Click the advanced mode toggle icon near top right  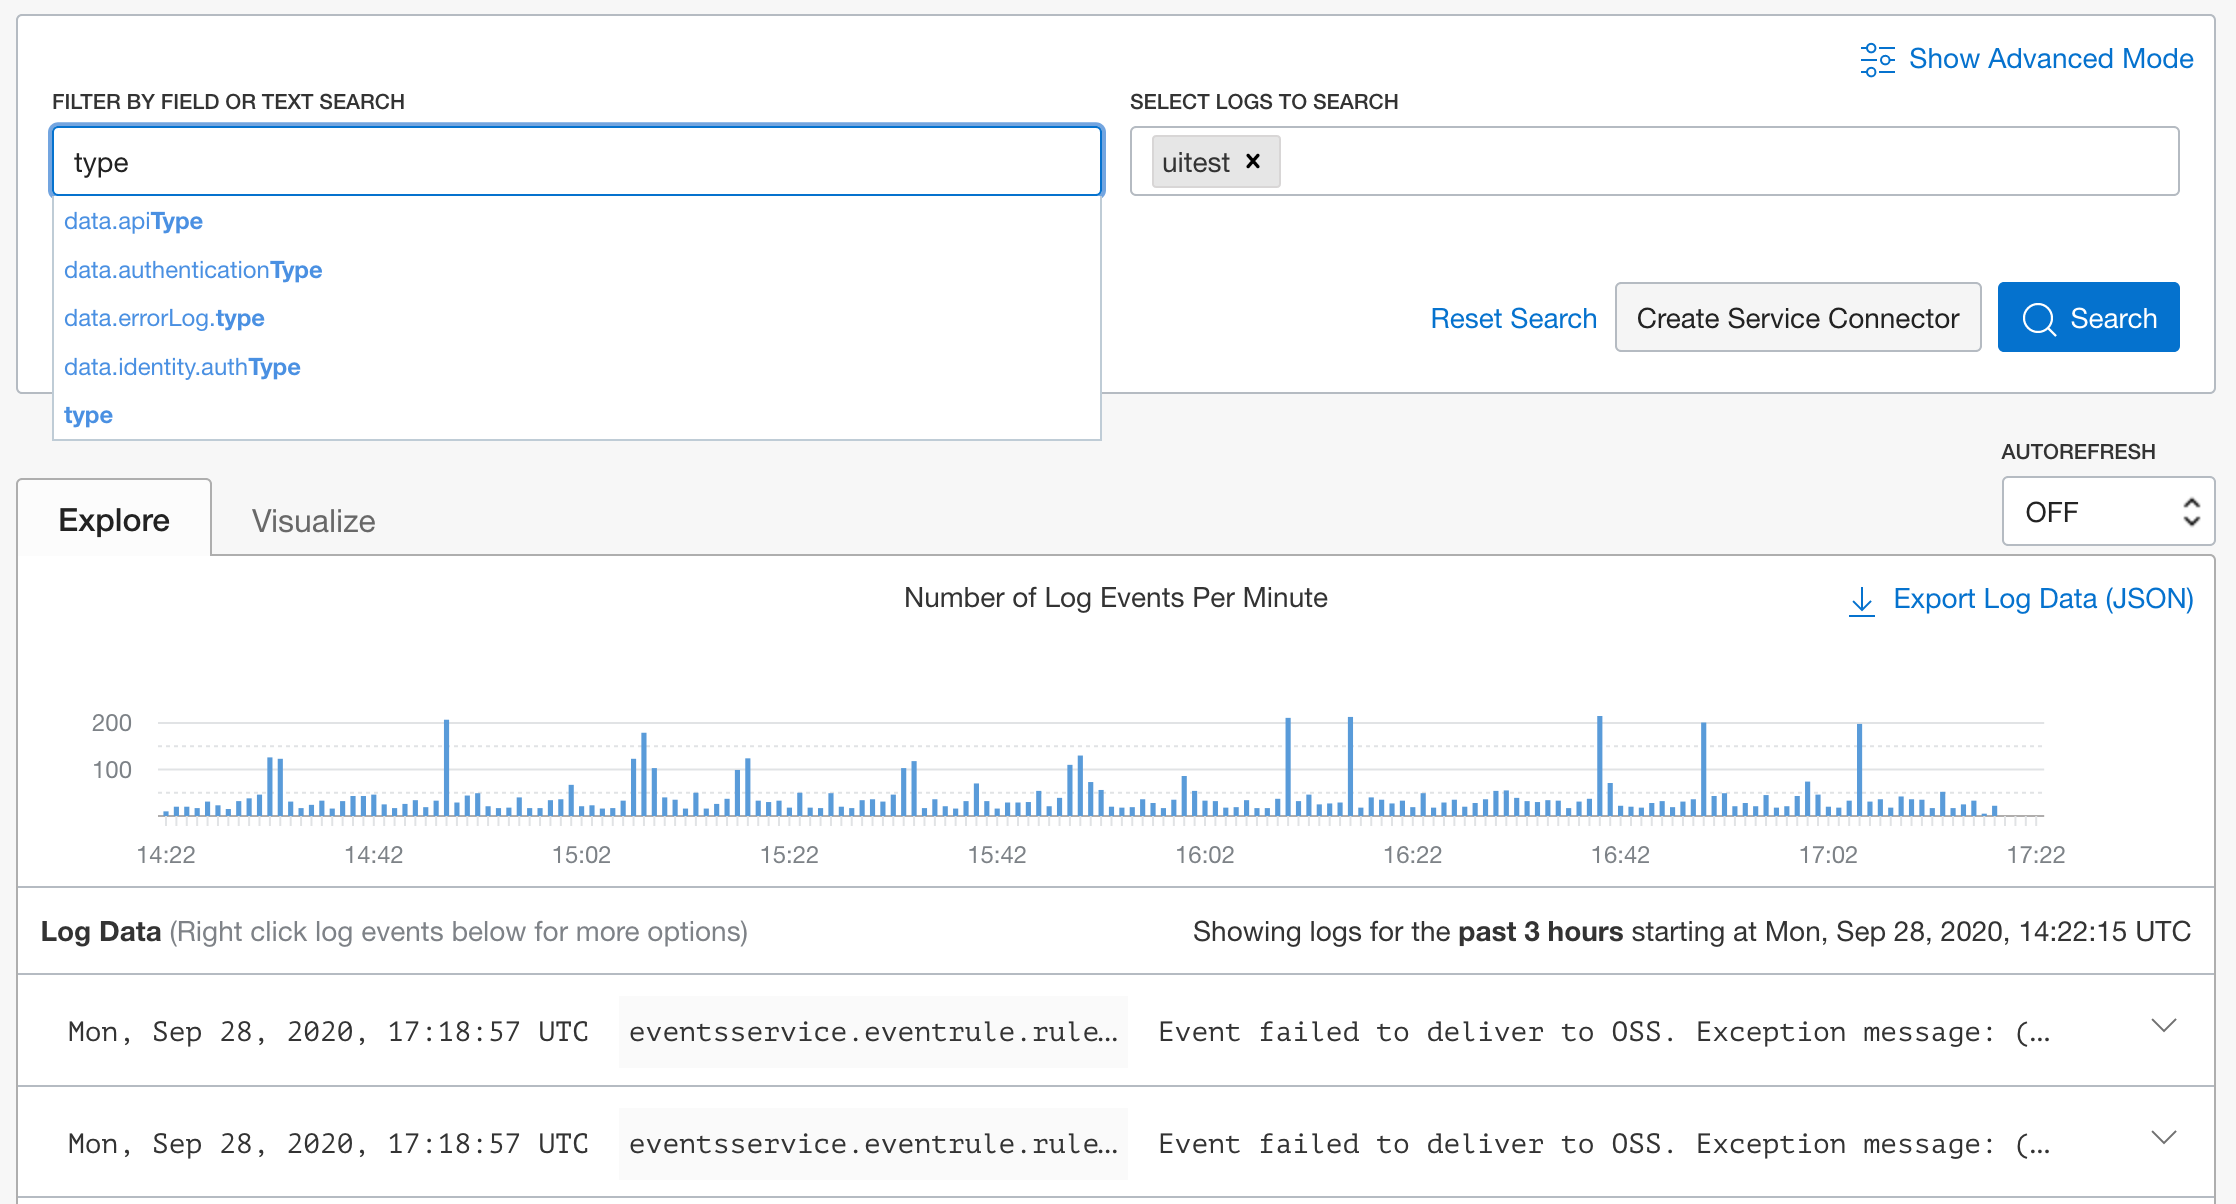(x=1878, y=59)
